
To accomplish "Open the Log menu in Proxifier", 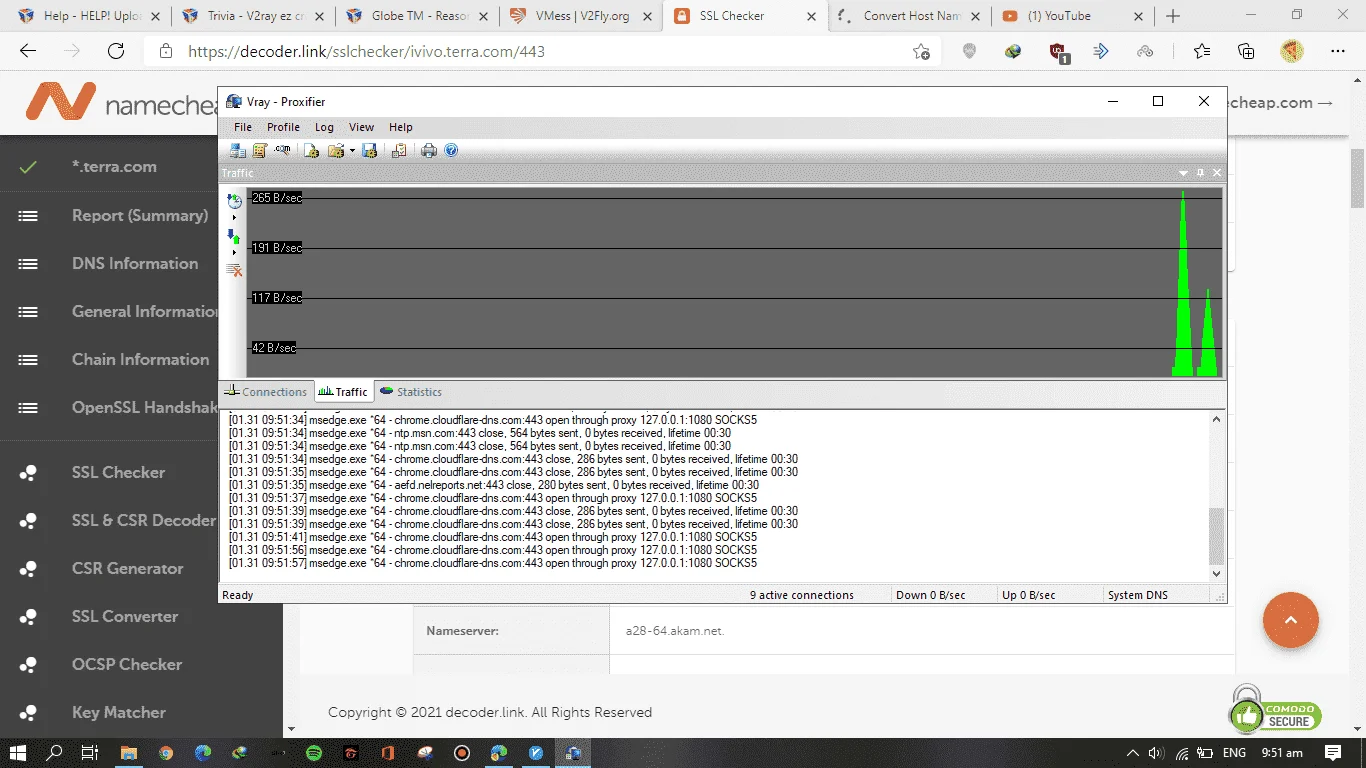I will coord(324,127).
